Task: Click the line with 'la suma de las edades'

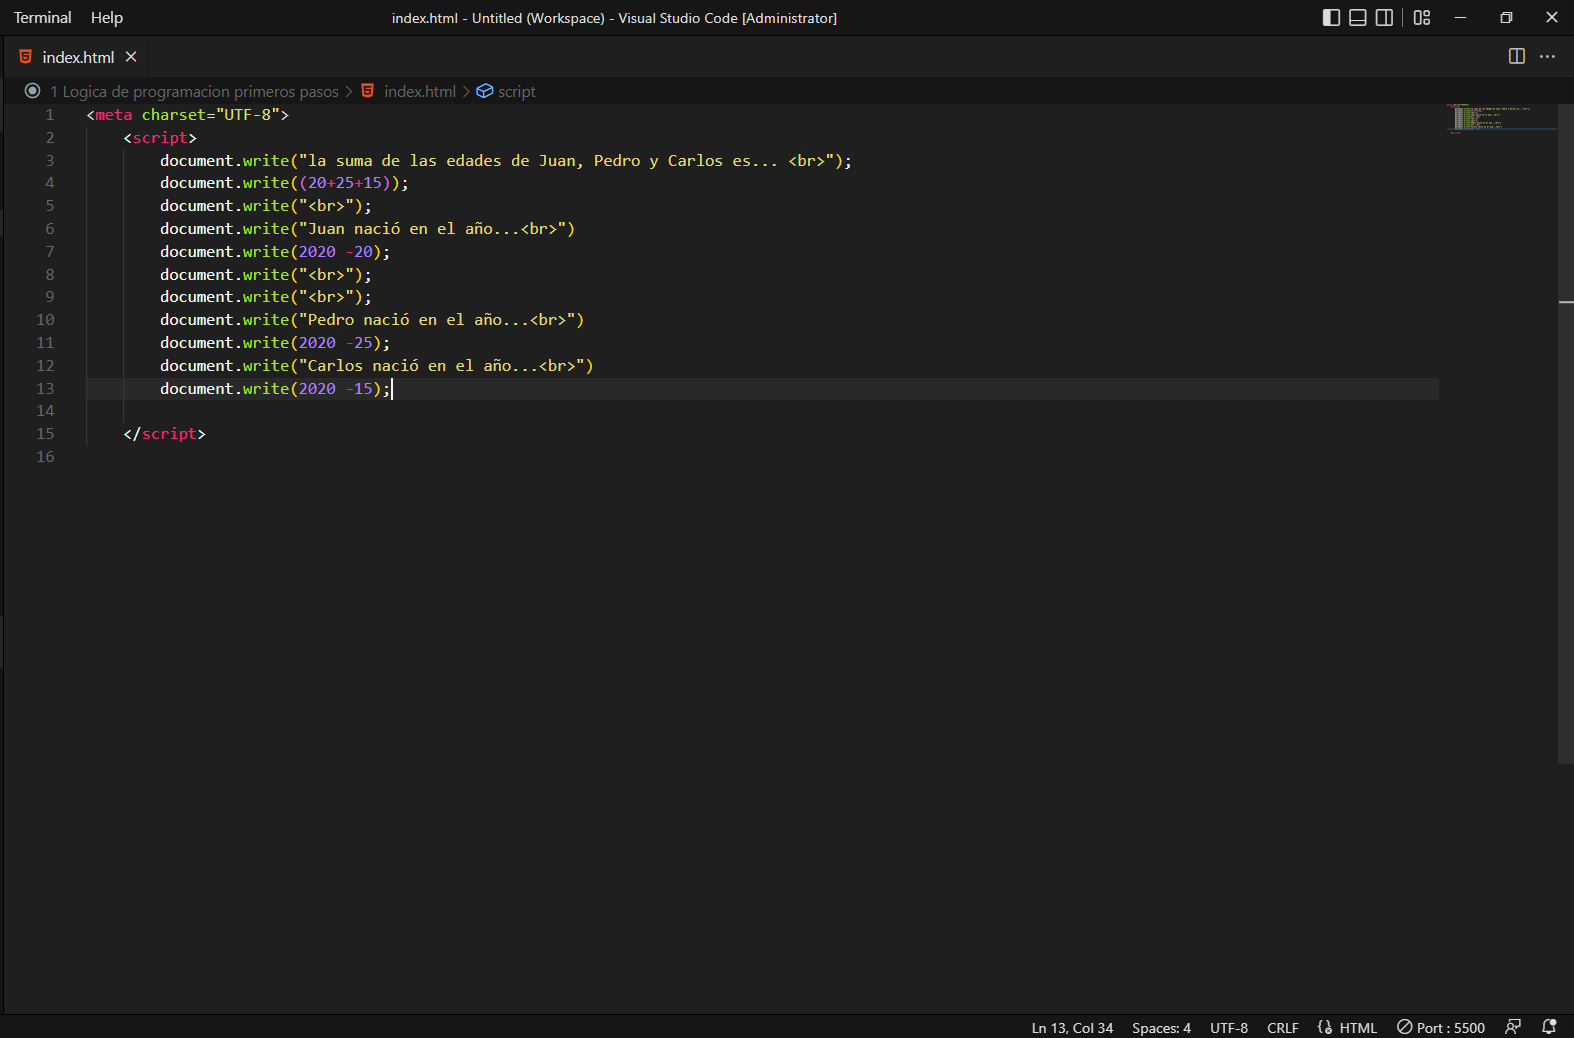Action: [506, 161]
